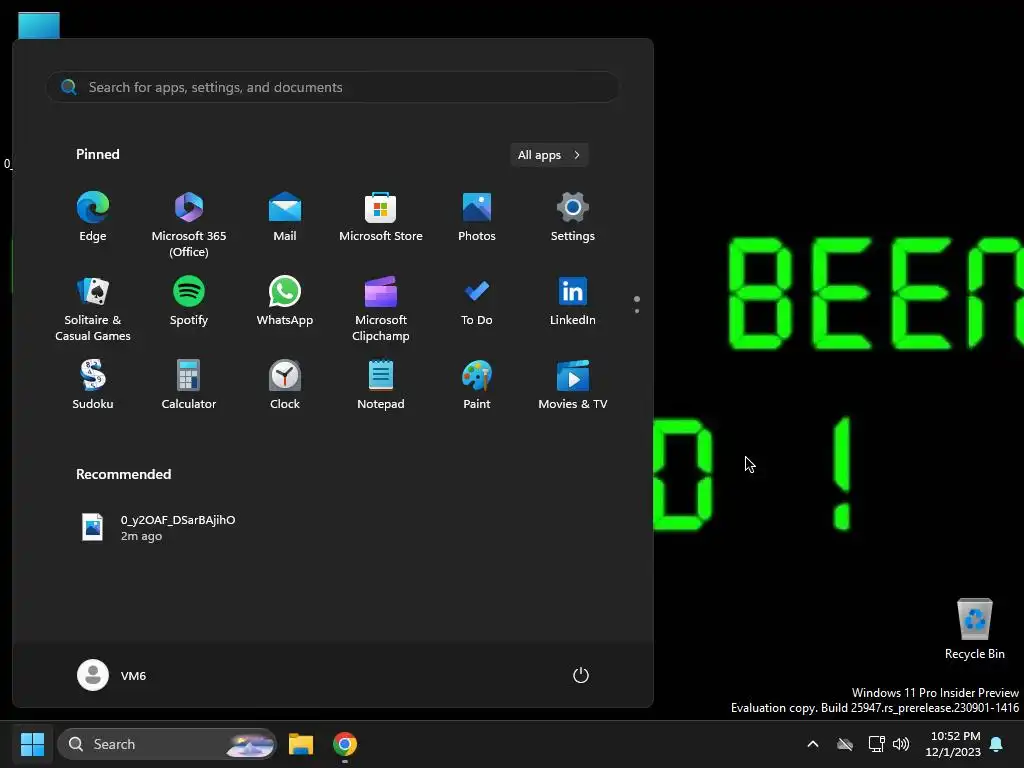Start Solitaire & Casual Games
1024x768 pixels.
pos(93,308)
